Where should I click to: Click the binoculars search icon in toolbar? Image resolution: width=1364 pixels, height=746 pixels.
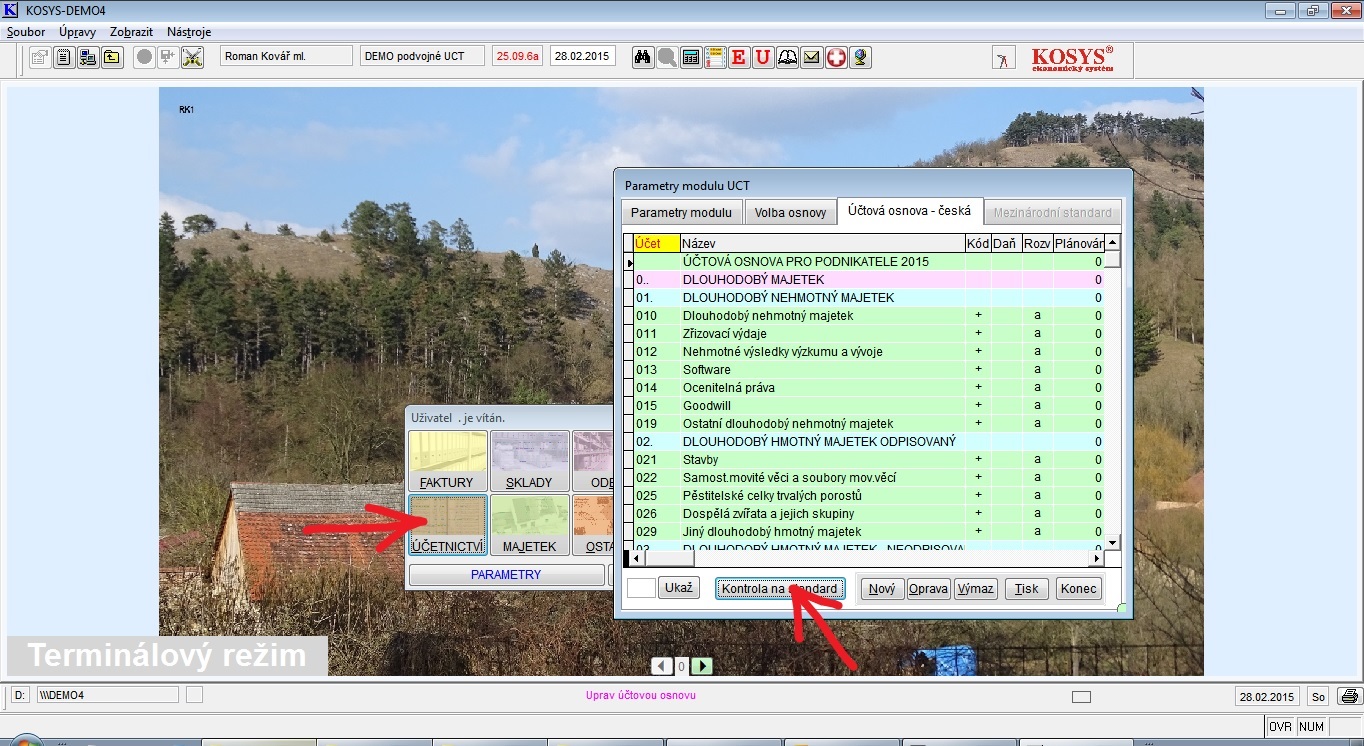(x=643, y=57)
